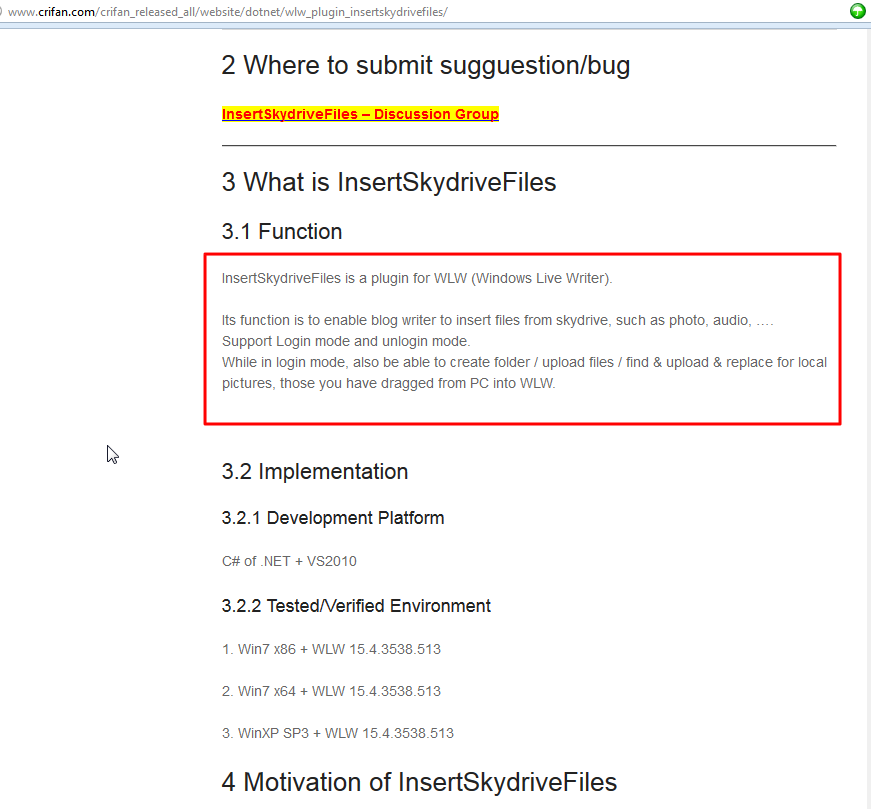This screenshot has height=809, width=871.
Task: Click the green arrow icon in address bar
Action: click(858, 11)
